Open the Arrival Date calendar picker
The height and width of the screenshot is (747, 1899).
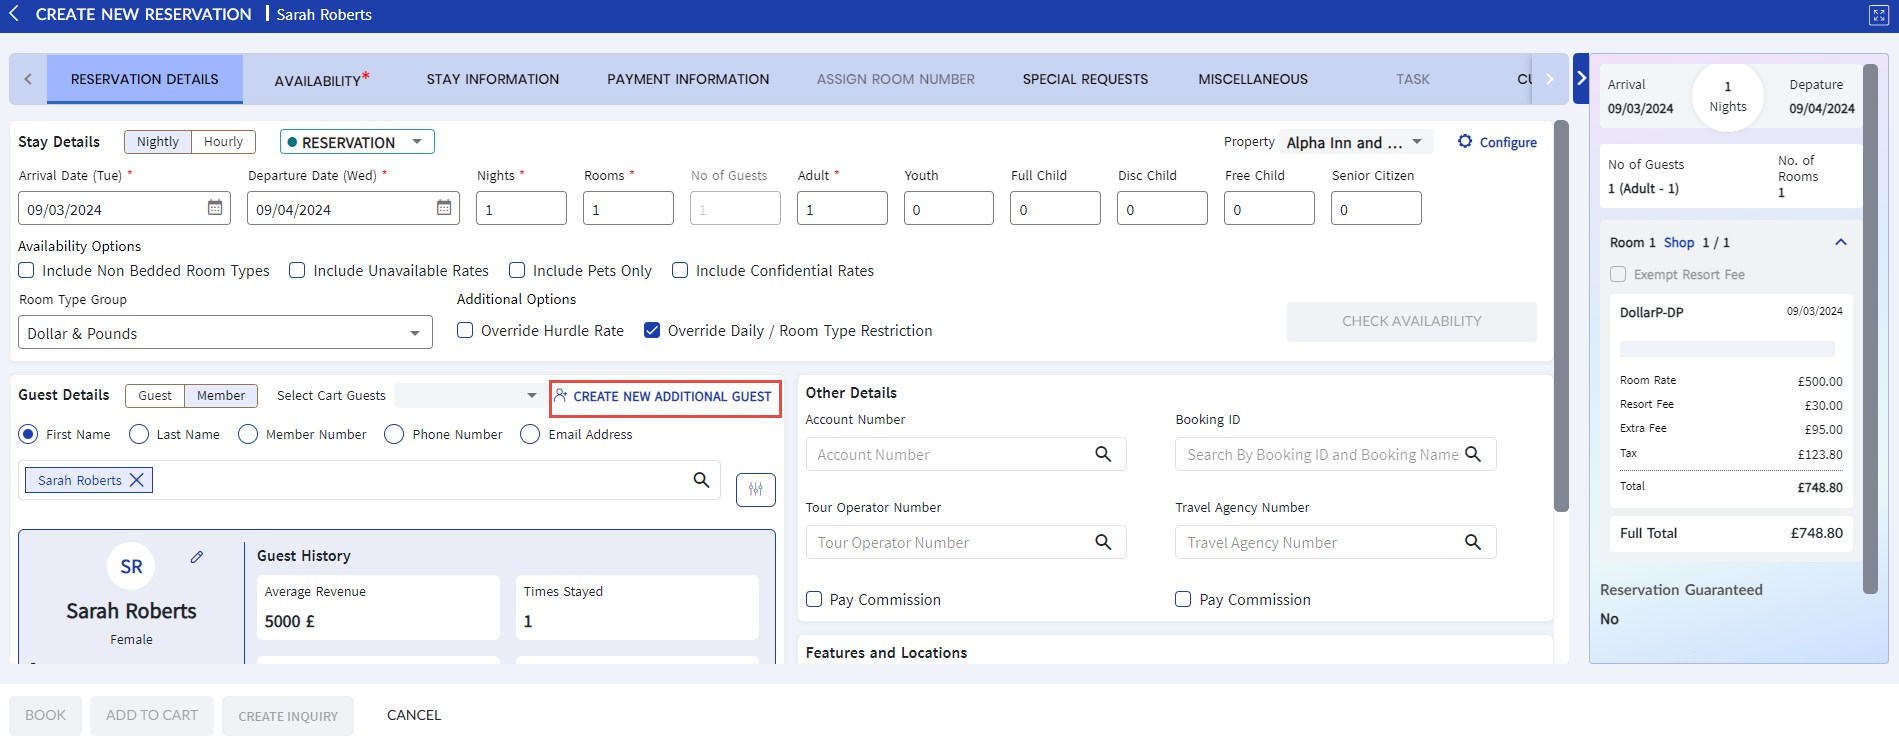click(x=215, y=208)
